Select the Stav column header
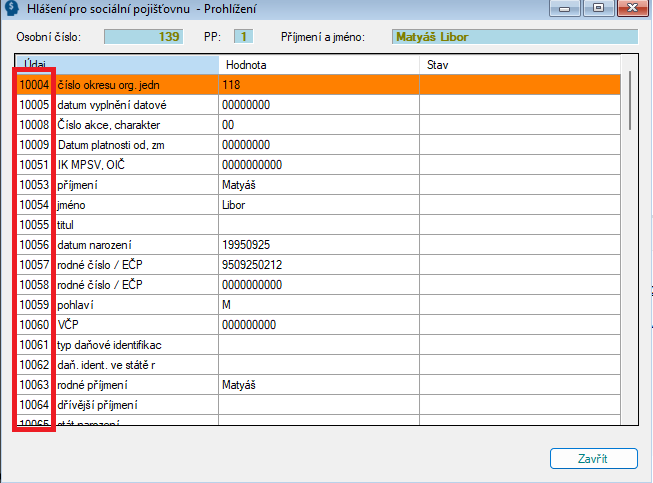 coord(520,65)
